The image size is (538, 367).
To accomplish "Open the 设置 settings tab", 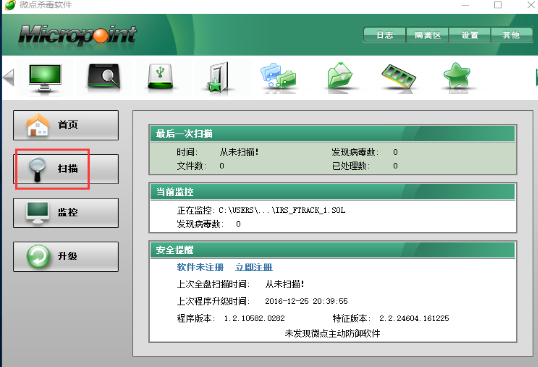I will click(x=469, y=35).
